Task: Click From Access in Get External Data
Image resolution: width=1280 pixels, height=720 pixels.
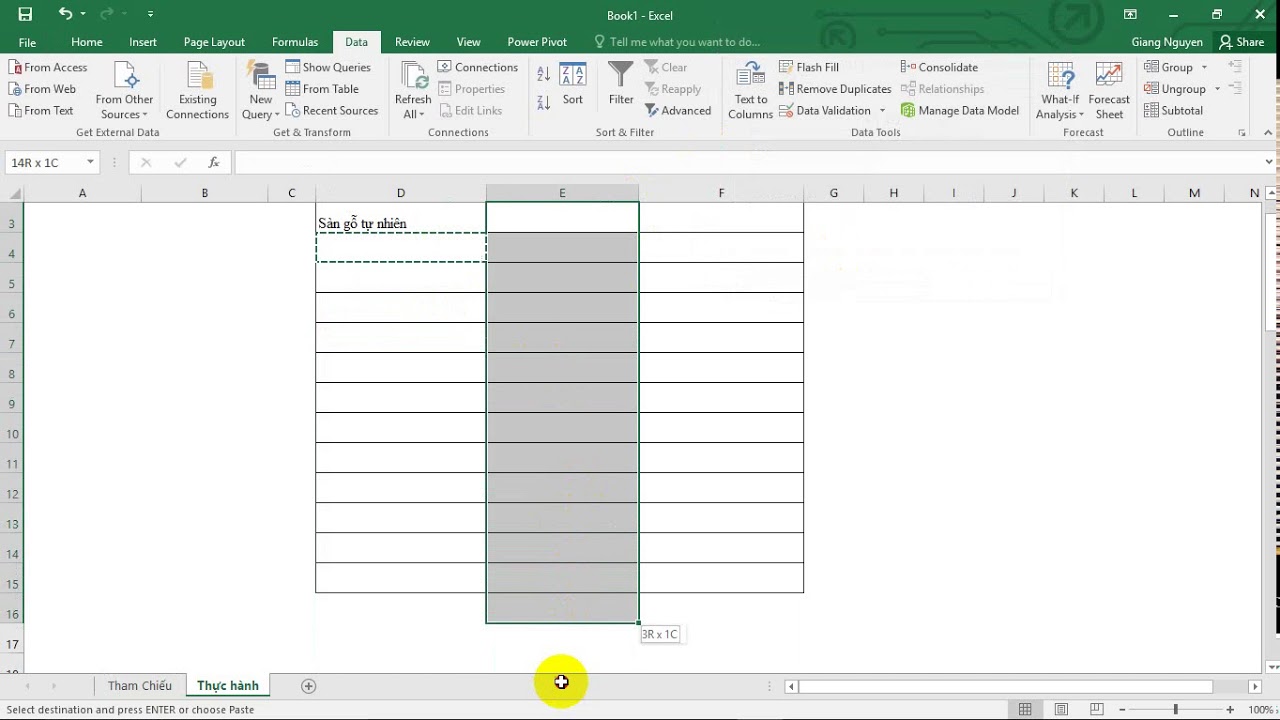Action: (x=48, y=67)
